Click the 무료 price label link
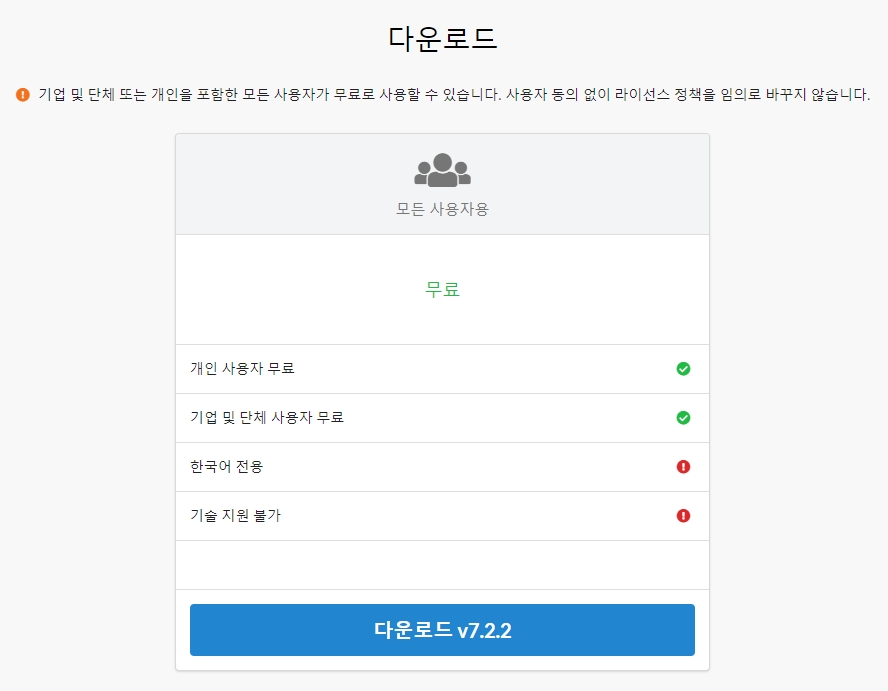 [x=443, y=288]
